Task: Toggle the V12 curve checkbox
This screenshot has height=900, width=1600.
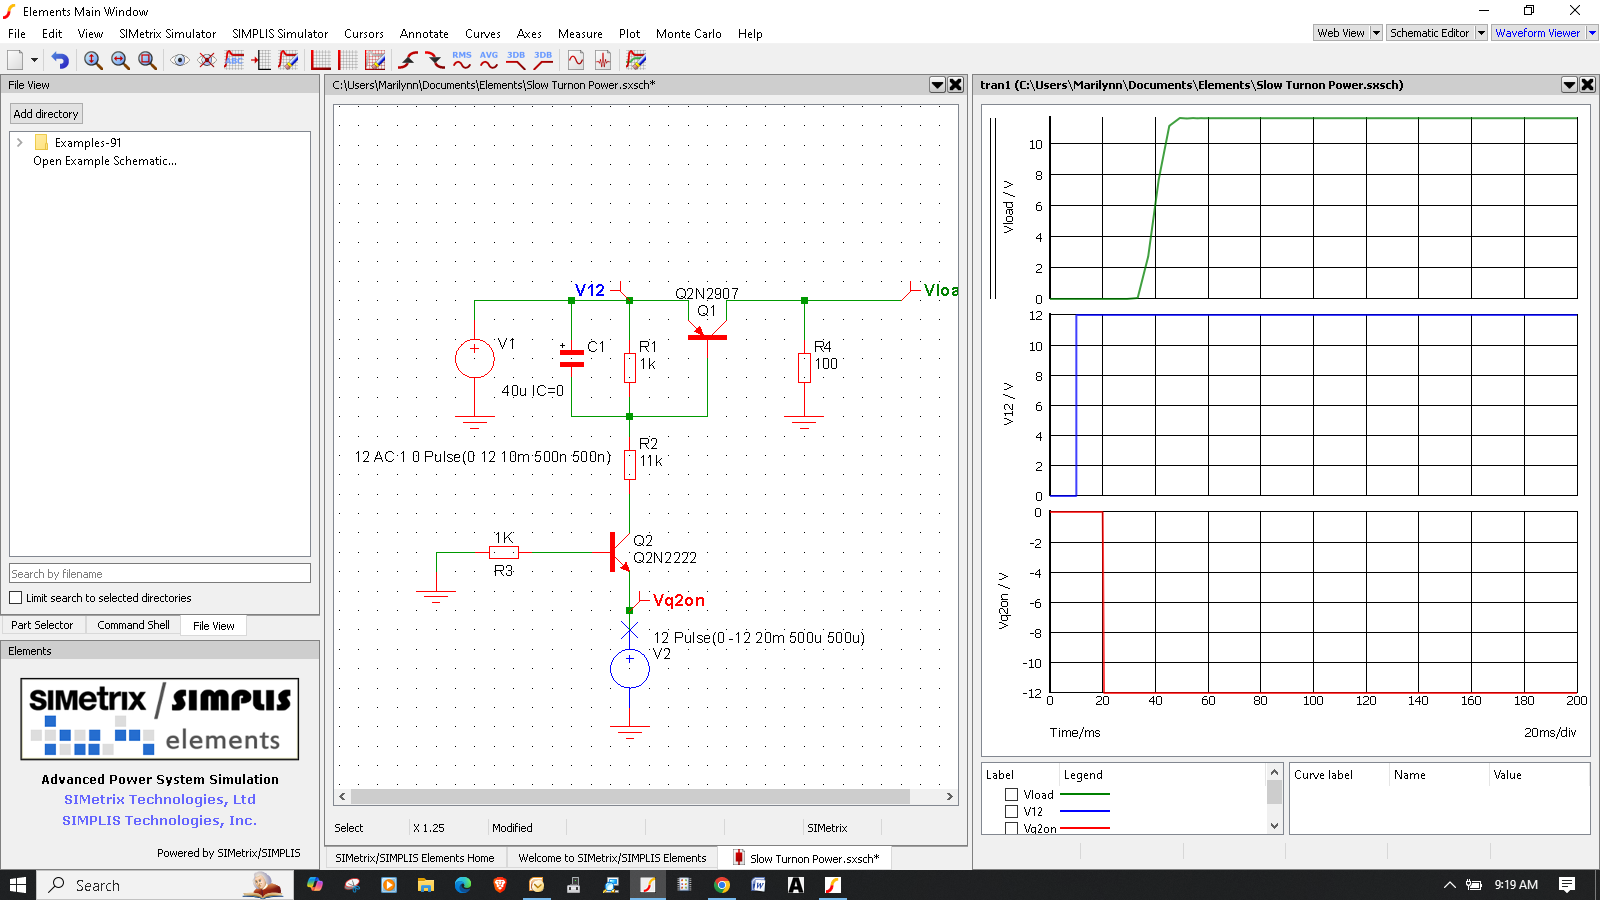Action: pos(1012,812)
